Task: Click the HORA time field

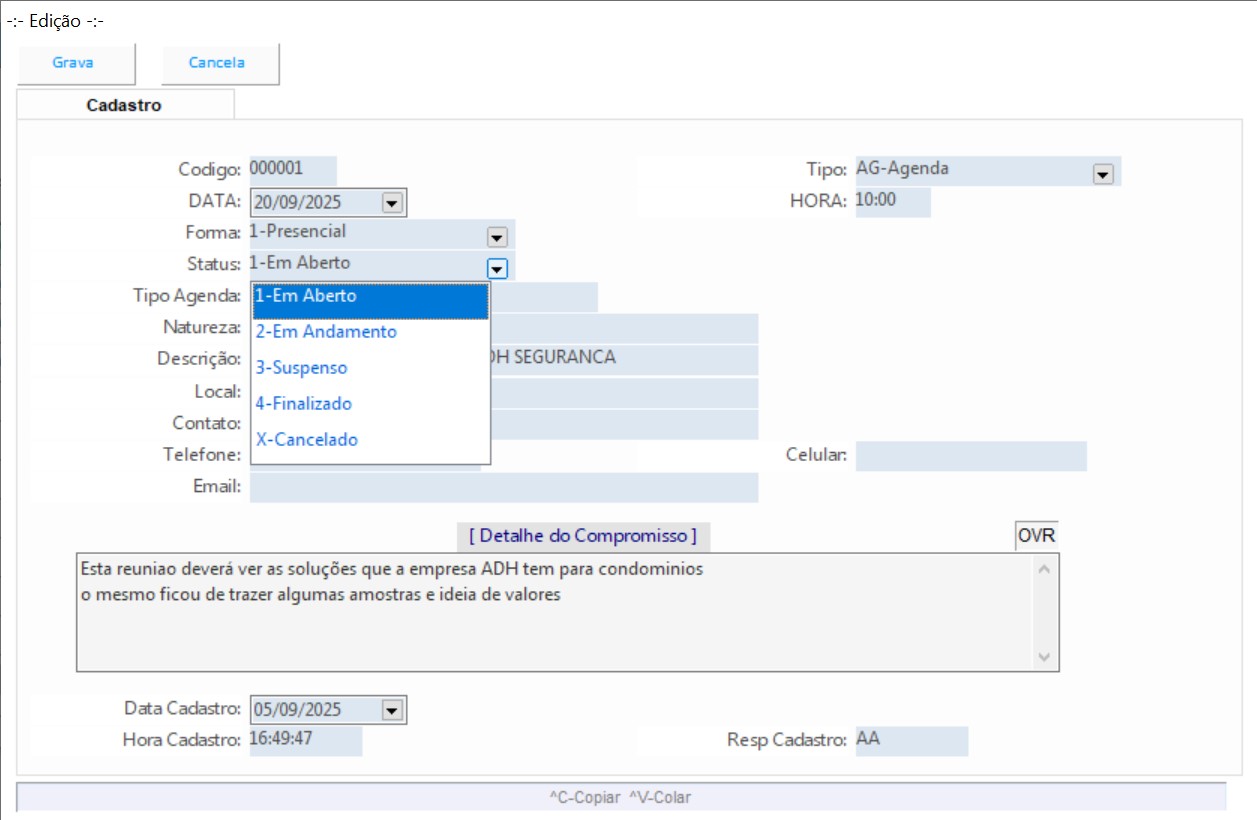Action: [x=892, y=201]
